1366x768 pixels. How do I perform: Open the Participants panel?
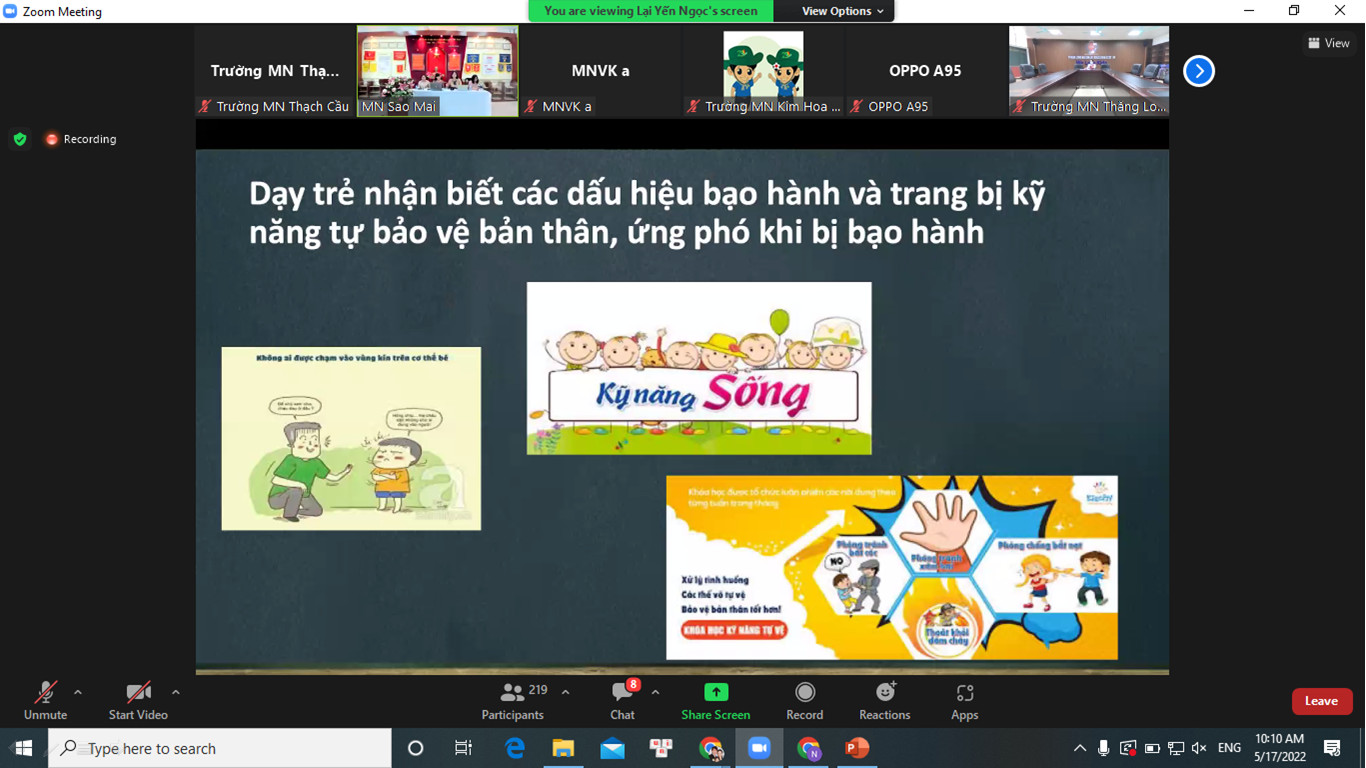point(513,700)
